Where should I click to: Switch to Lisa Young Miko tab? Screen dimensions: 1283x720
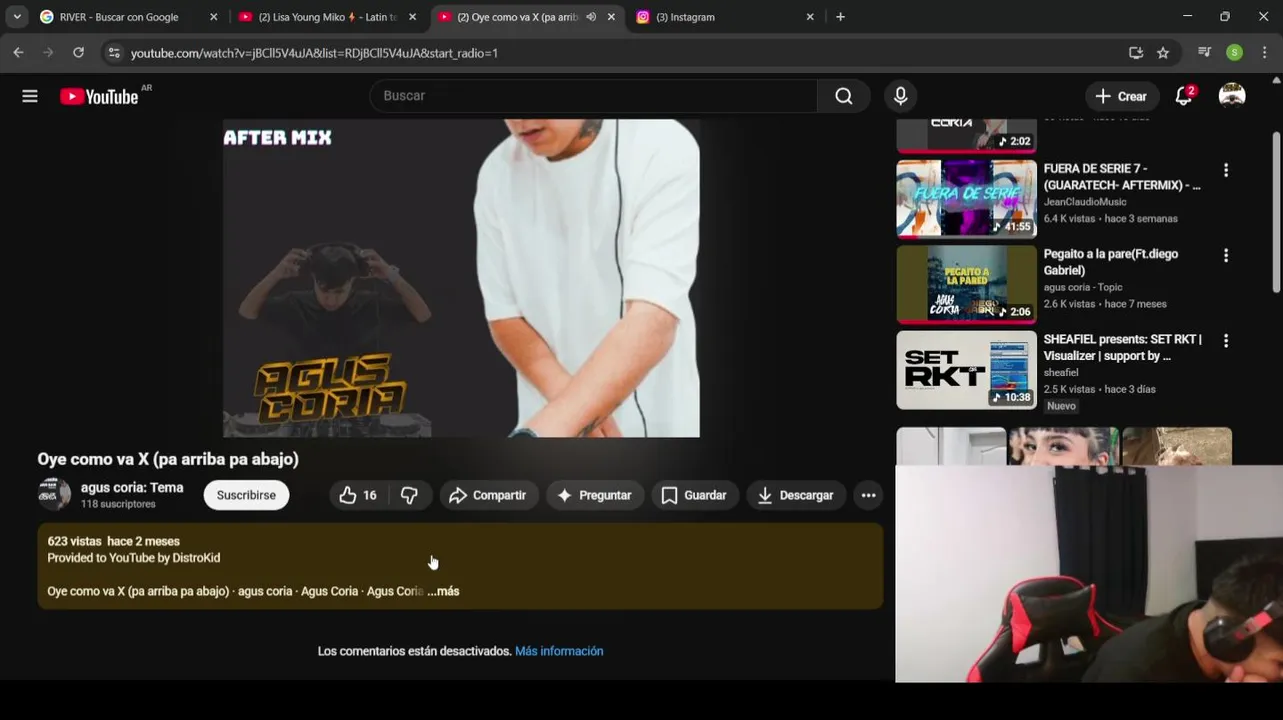coord(327,17)
